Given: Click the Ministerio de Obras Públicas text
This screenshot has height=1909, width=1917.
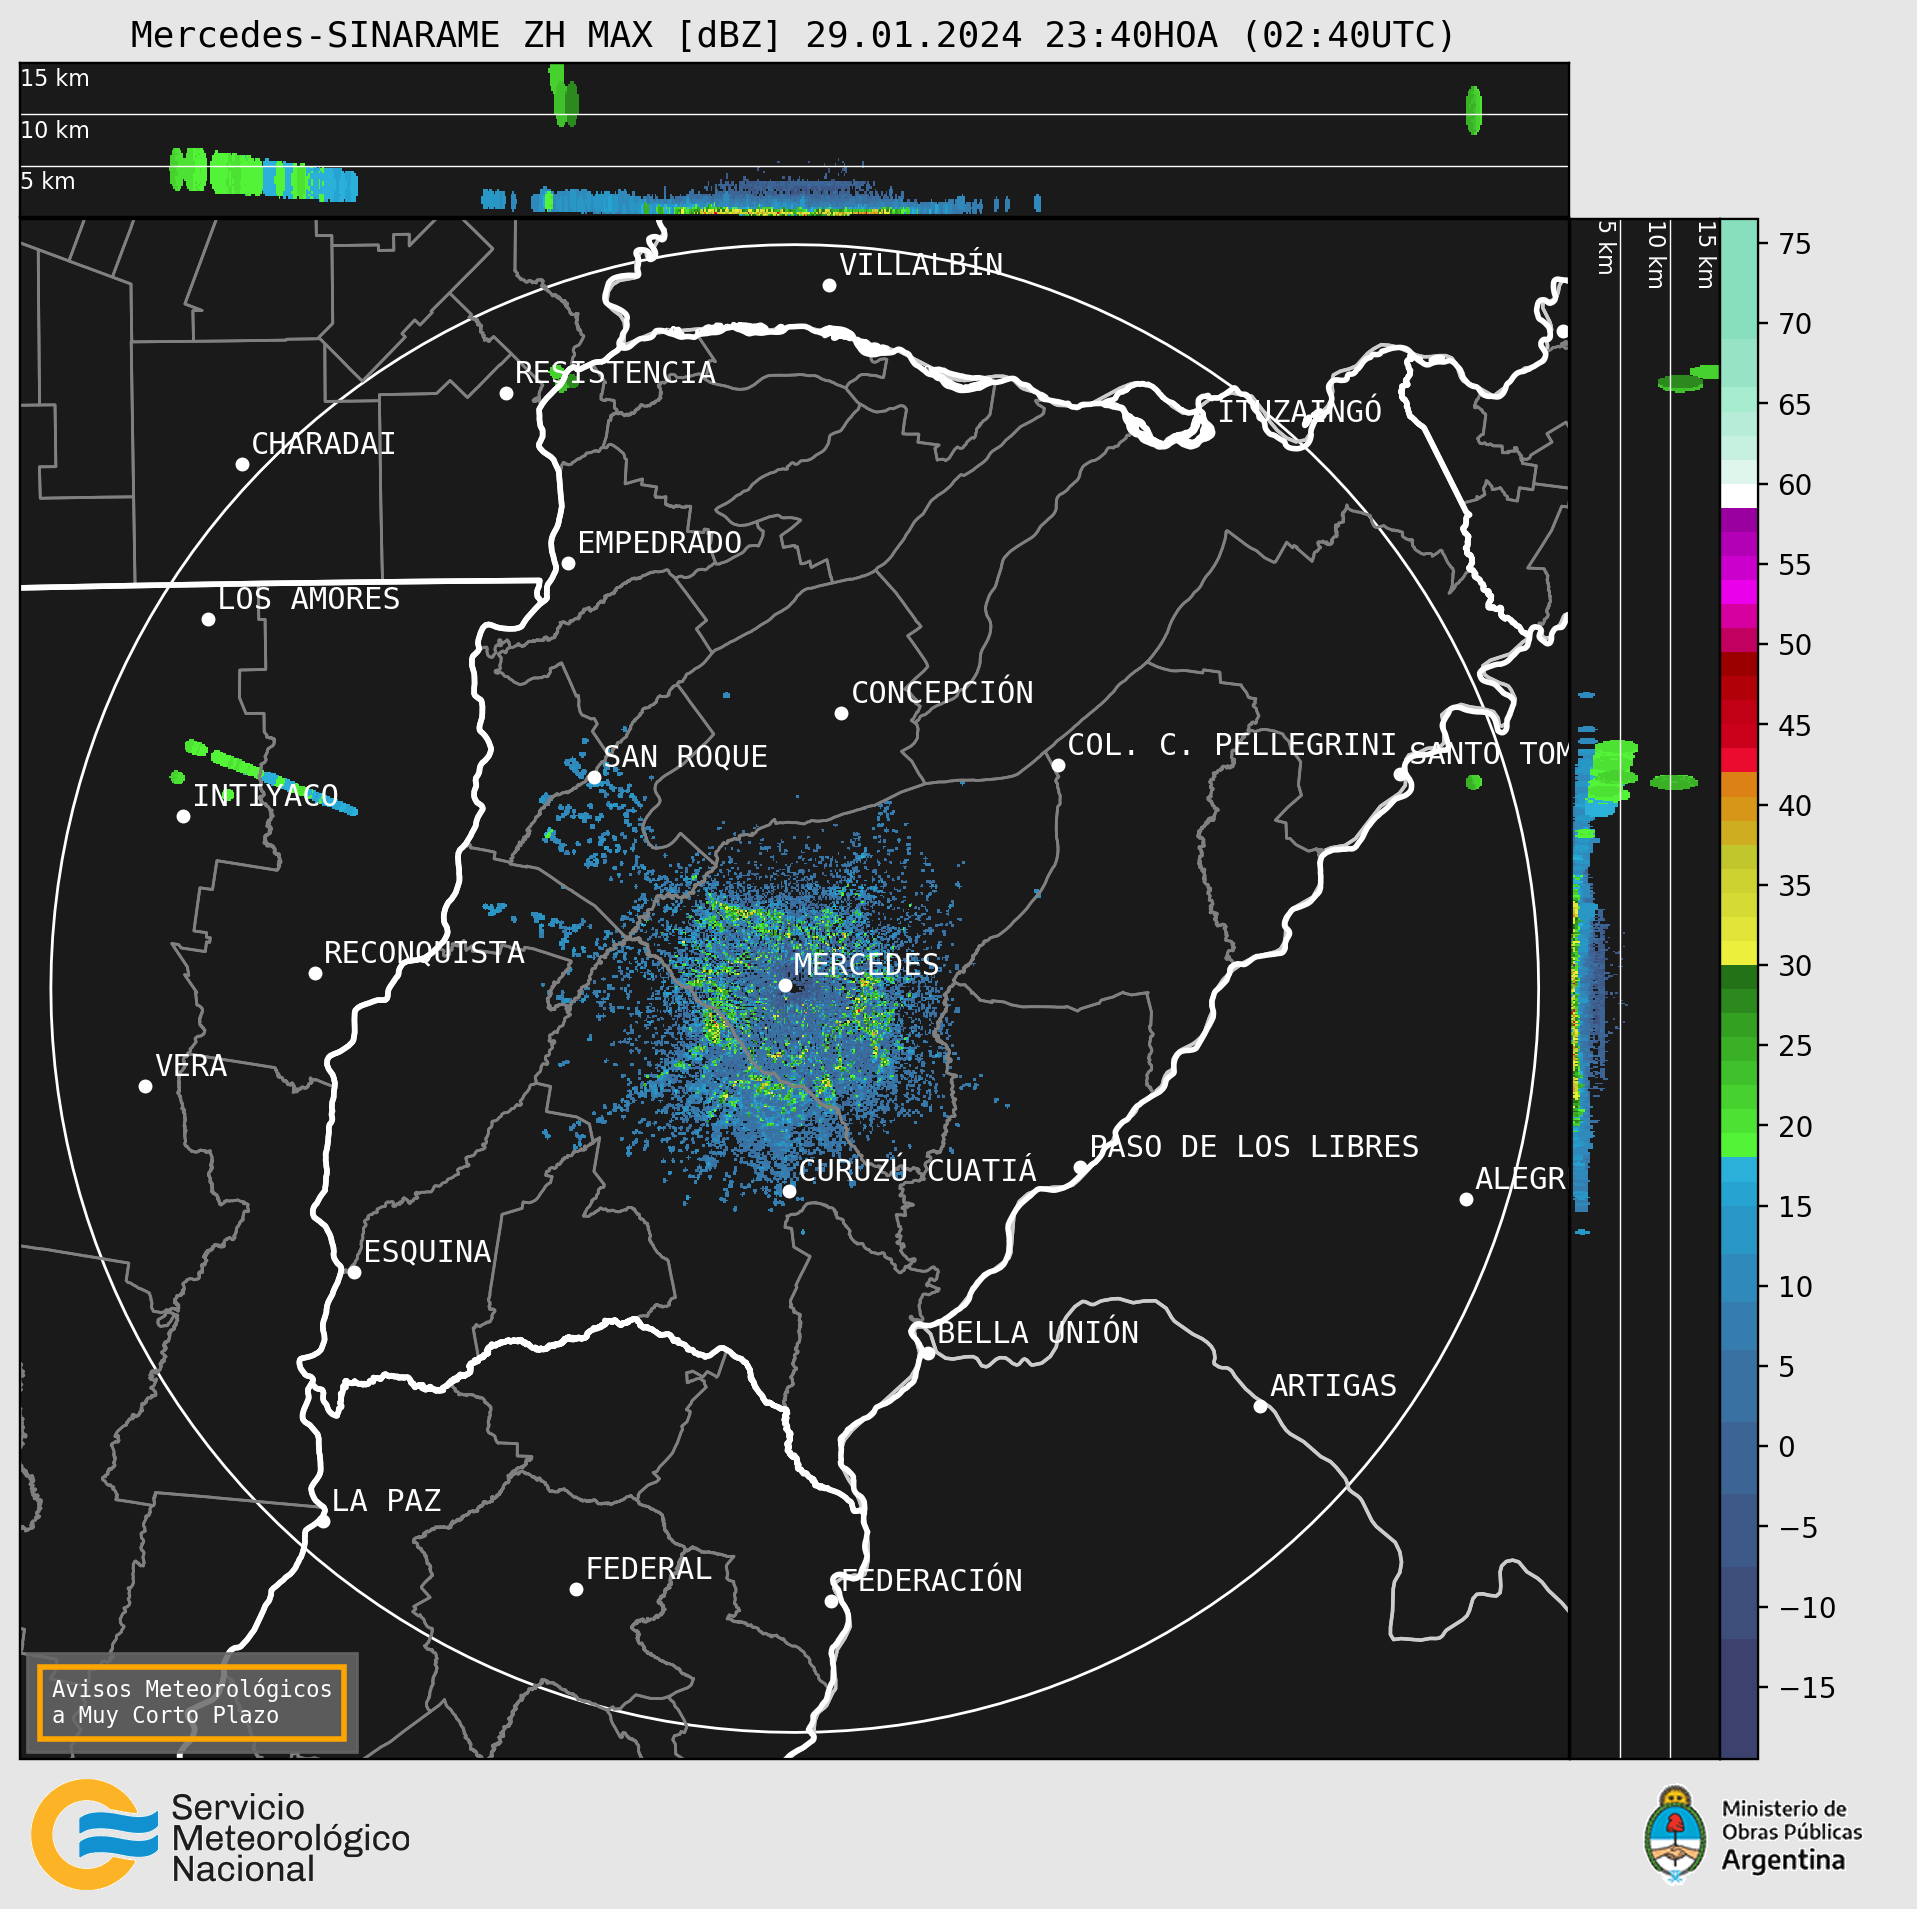Looking at the screenshot, I should pyautogui.click(x=1791, y=1820).
